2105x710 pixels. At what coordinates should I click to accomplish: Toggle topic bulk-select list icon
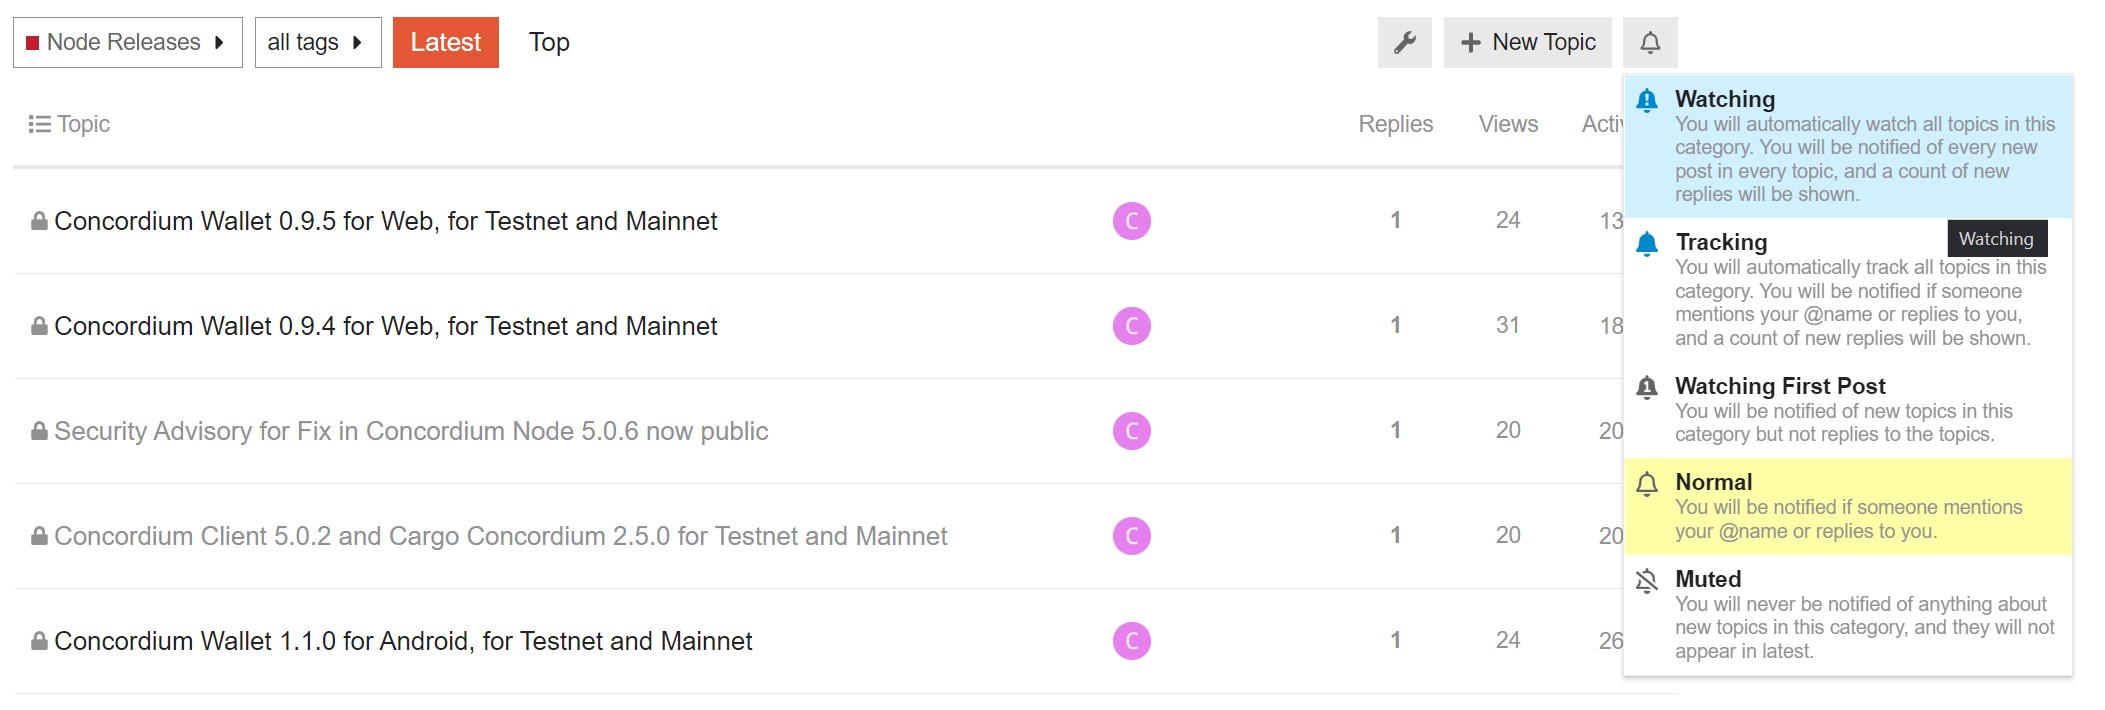(39, 124)
